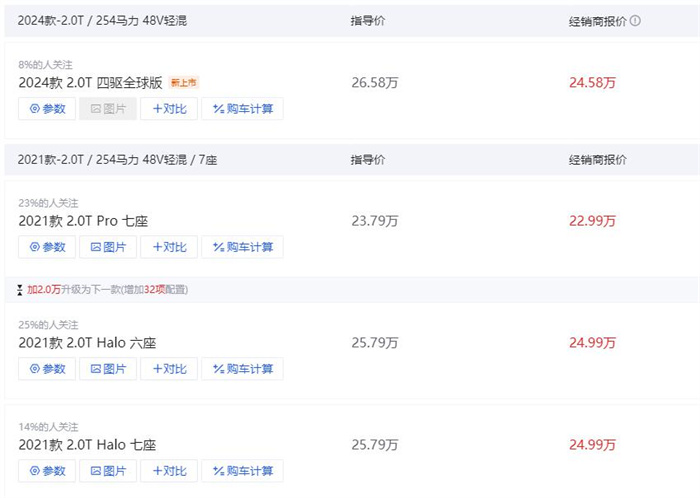View 图片 of 2021款 Pro 七座
This screenshot has width=700, height=498.
108,247
